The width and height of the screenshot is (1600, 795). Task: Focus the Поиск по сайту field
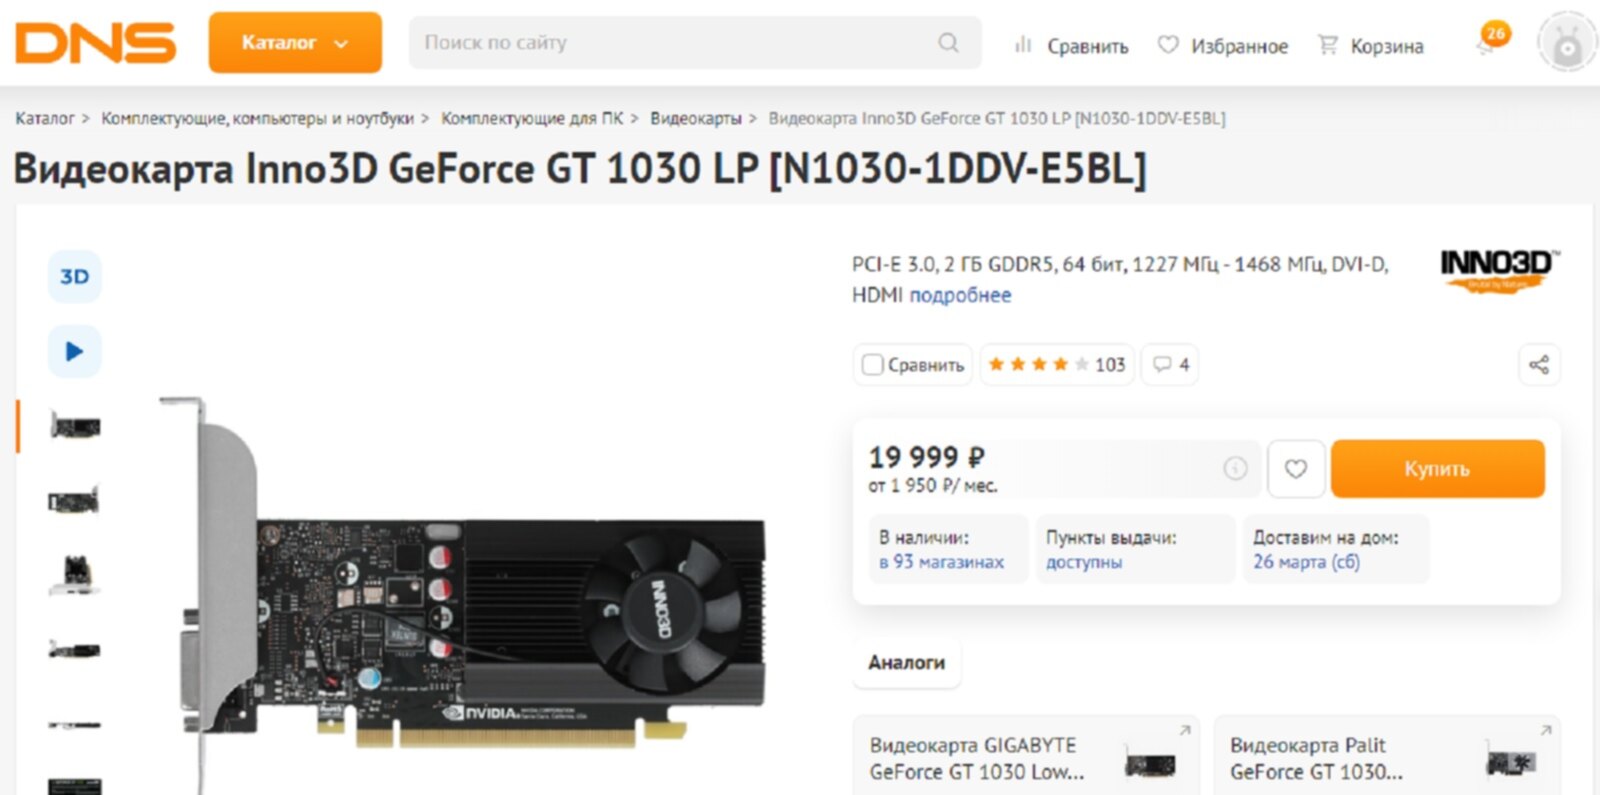[695, 43]
